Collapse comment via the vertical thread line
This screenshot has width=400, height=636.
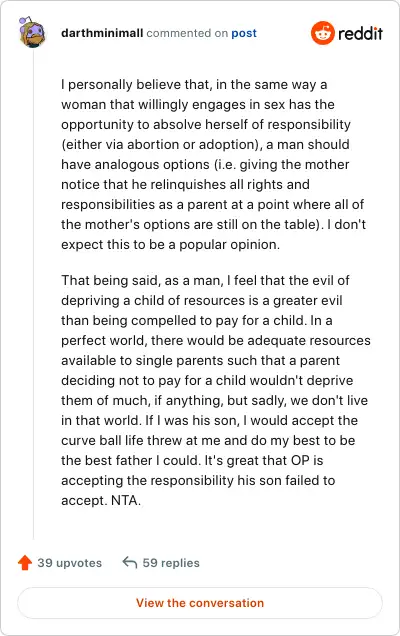[x=33, y=294]
